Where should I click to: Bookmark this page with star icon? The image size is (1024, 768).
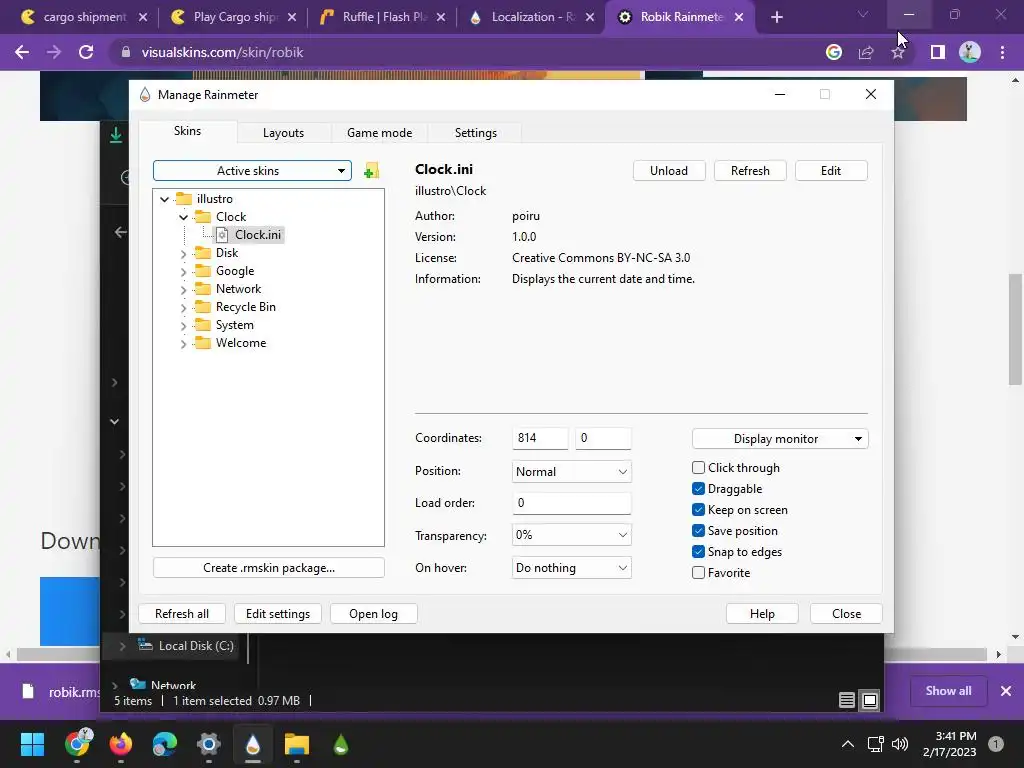898,52
